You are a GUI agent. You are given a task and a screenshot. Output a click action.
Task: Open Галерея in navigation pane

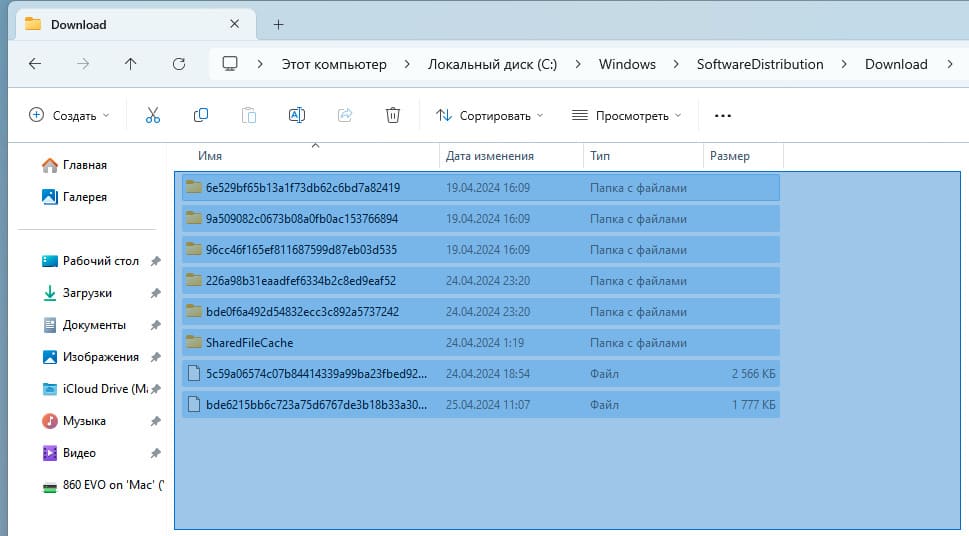coord(74,197)
